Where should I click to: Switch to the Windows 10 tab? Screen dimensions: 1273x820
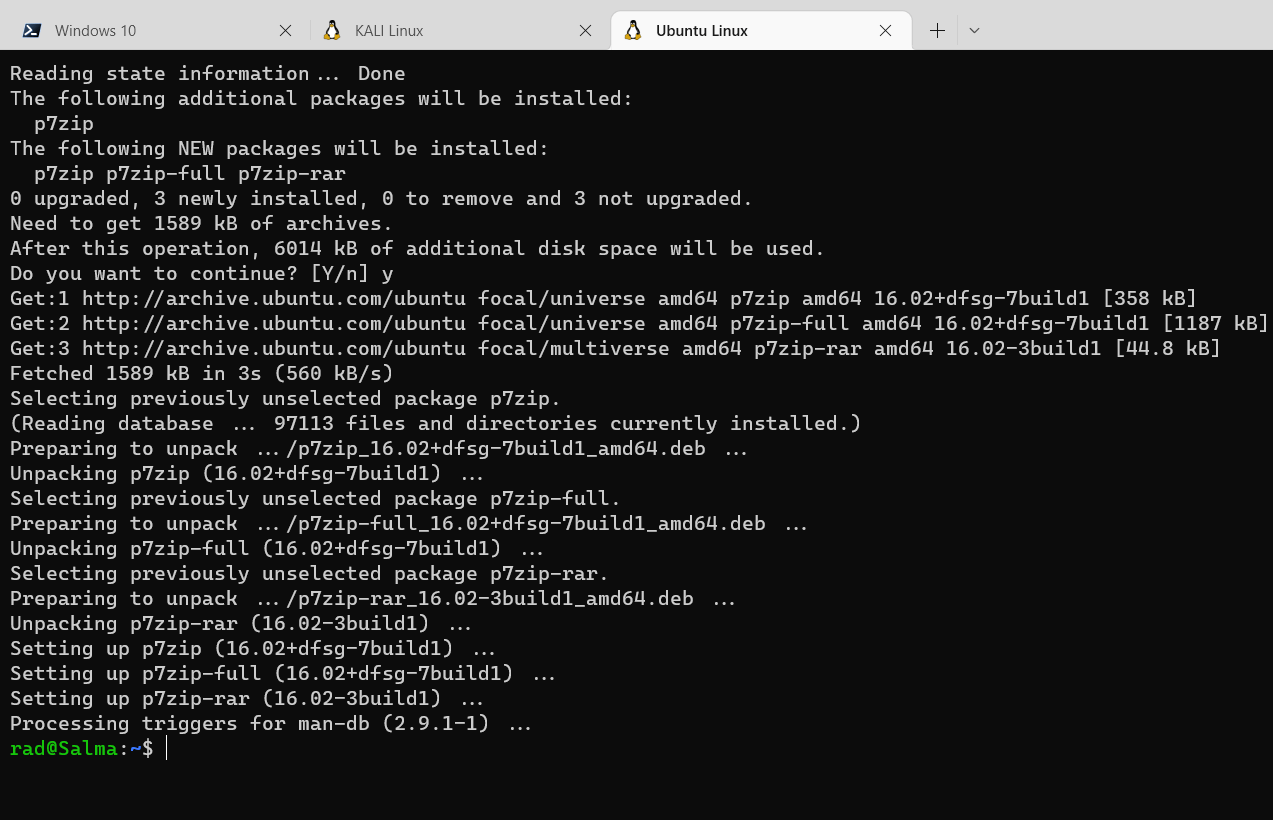click(95, 31)
